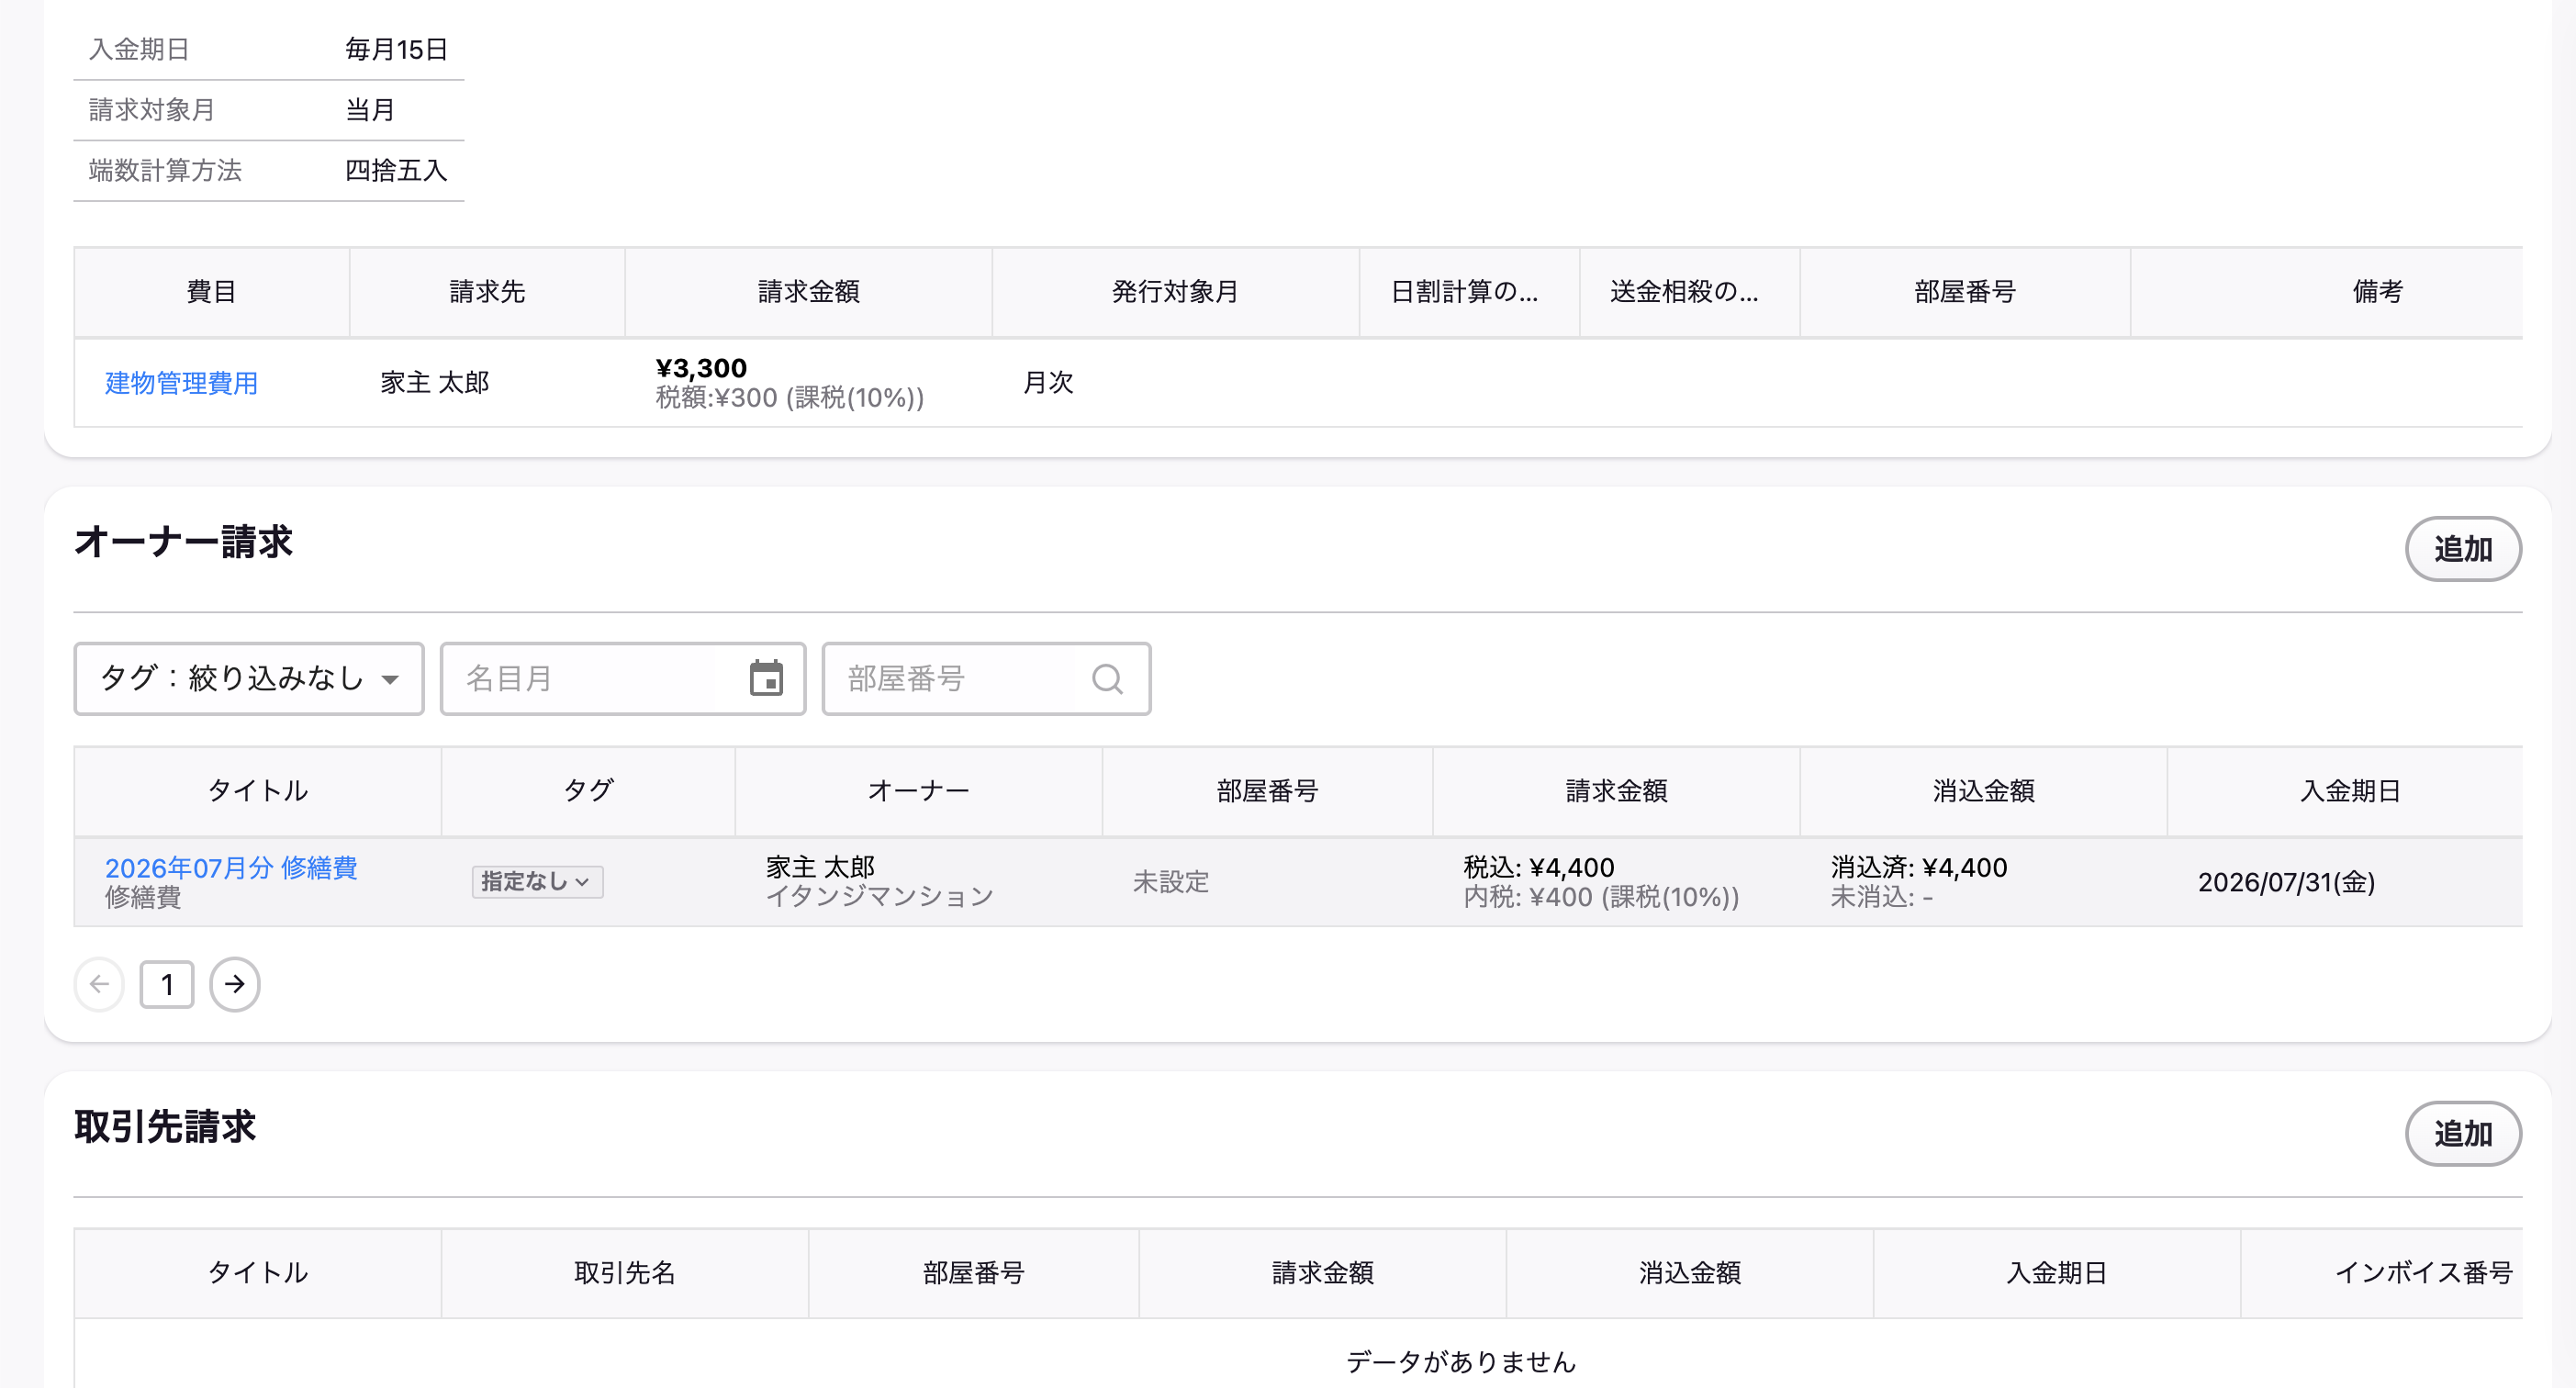Focus the 名目月 date input field
This screenshot has width=2576, height=1388.
tap(623, 679)
